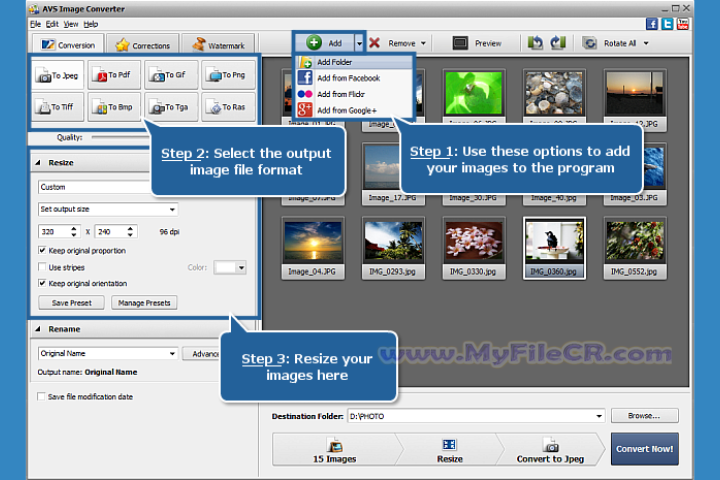Image resolution: width=720 pixels, height=480 pixels.
Task: Increase the width 320 stepper
Action: point(73,228)
